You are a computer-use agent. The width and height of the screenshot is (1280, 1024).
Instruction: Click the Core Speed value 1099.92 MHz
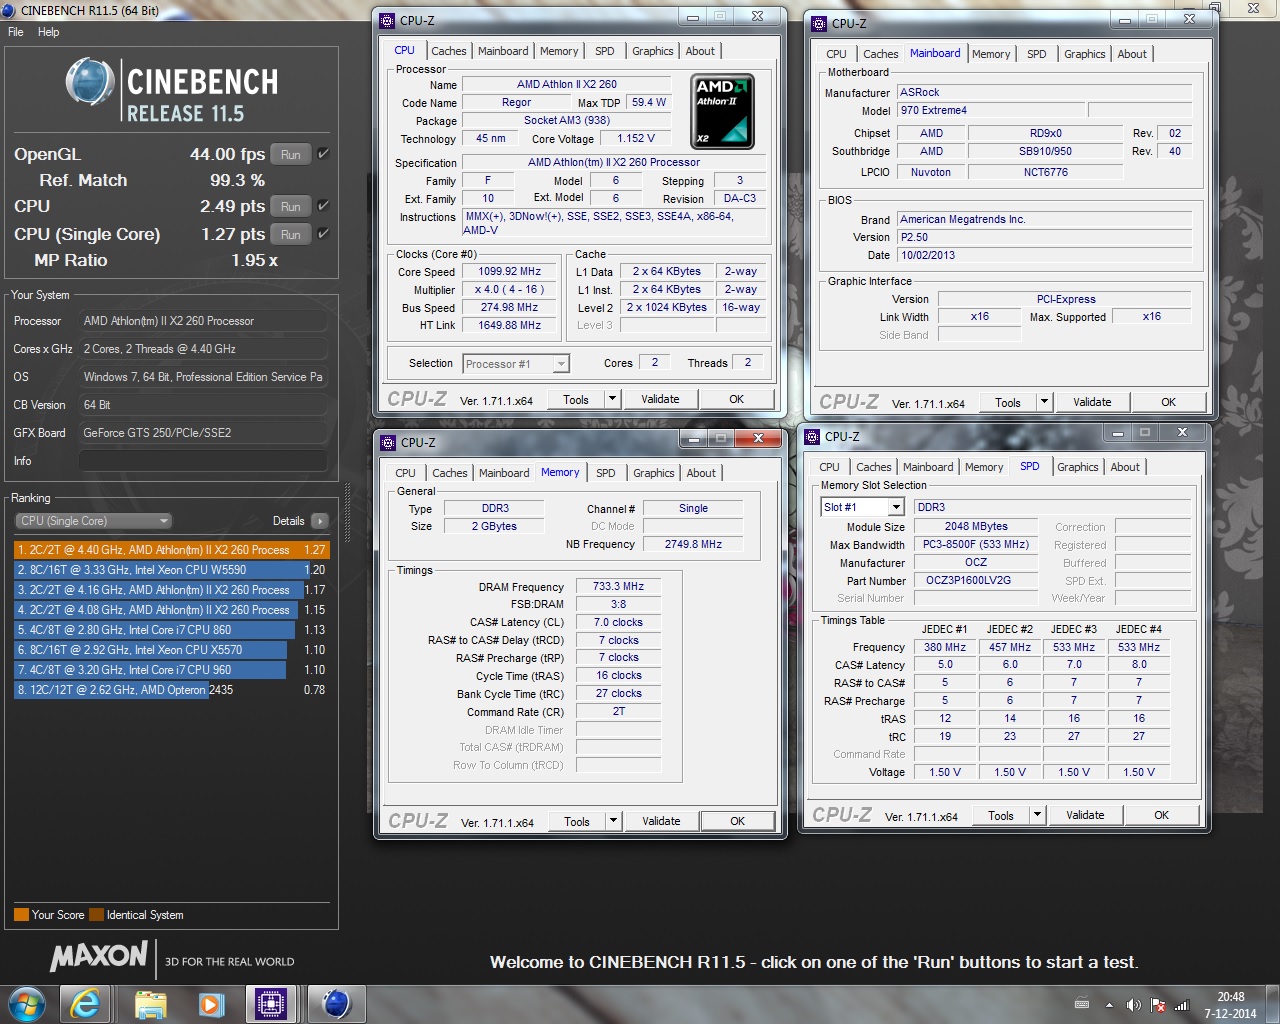point(510,271)
